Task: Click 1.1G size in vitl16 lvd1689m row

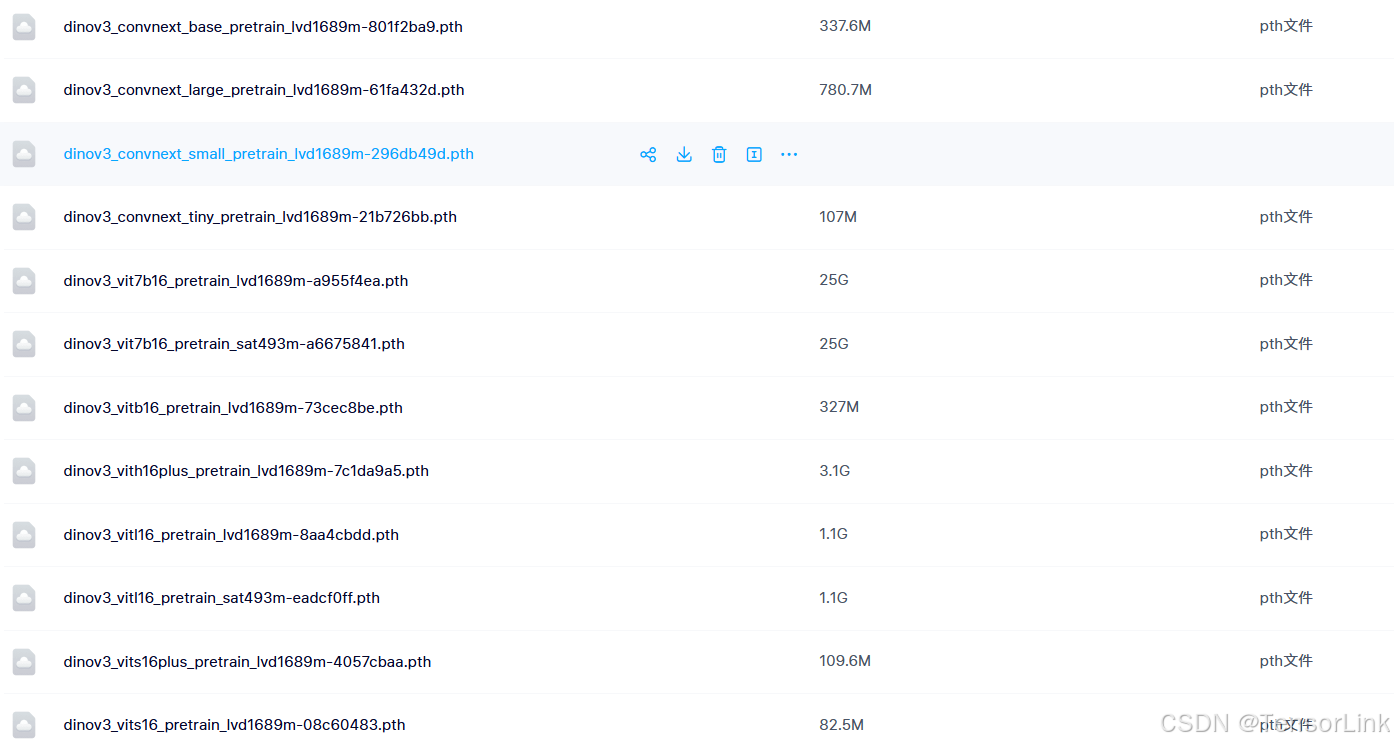Action: point(833,534)
